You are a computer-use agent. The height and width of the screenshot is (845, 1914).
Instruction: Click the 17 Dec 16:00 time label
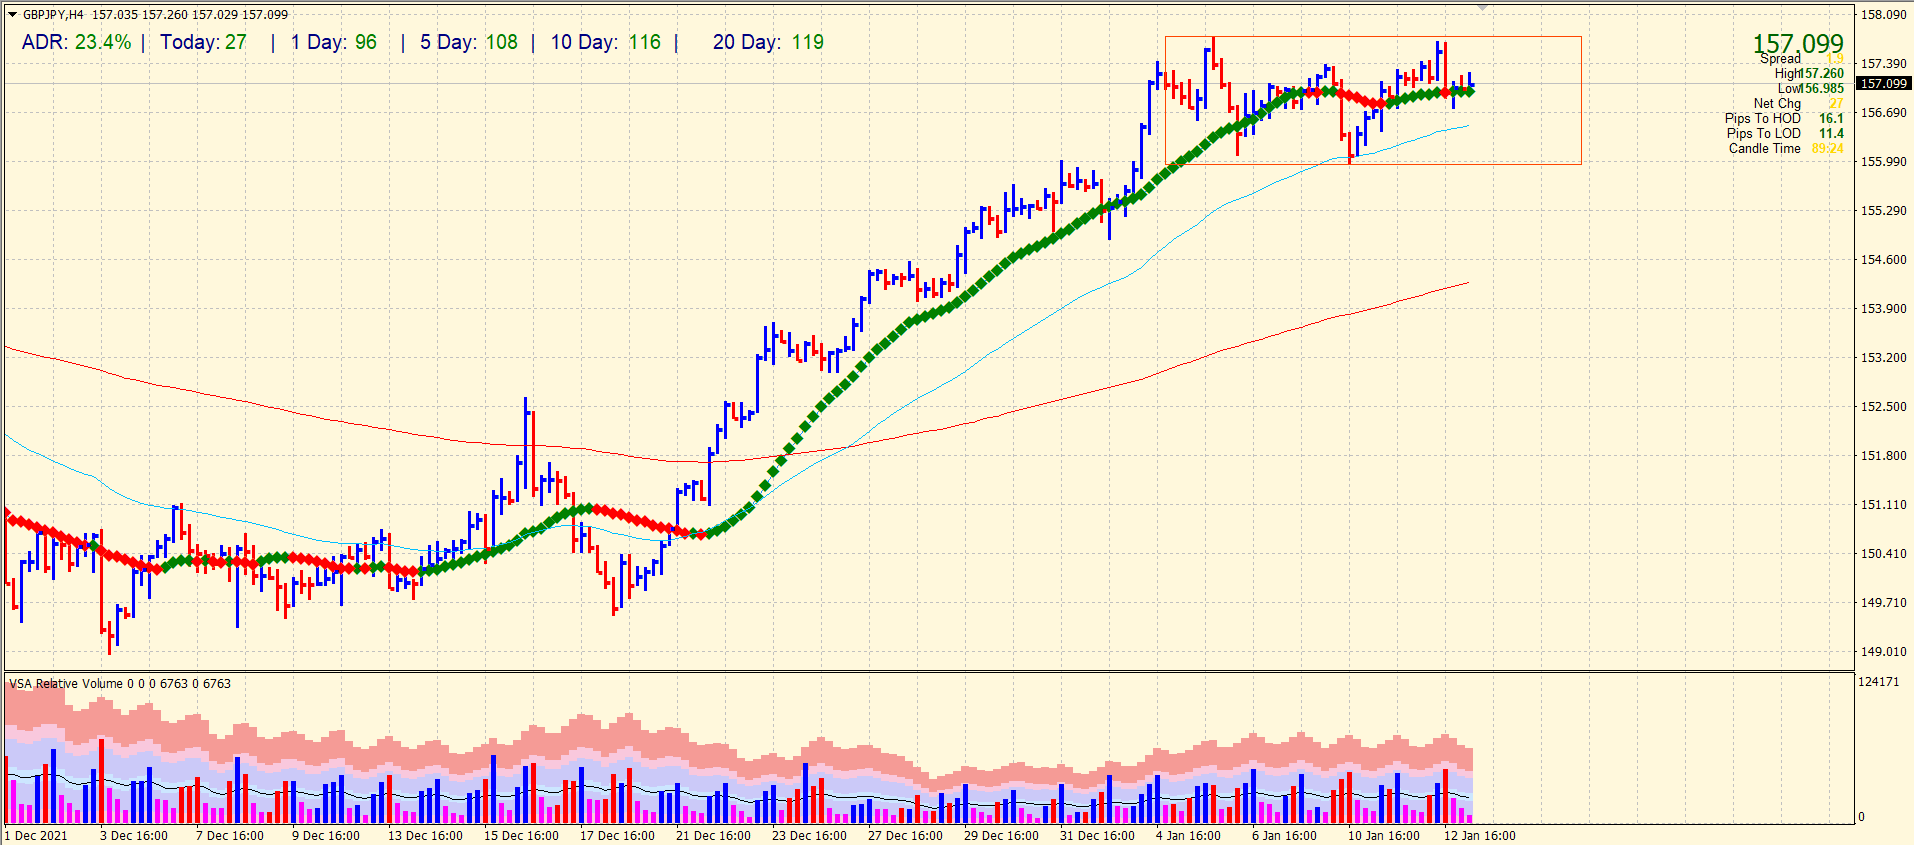pos(617,836)
